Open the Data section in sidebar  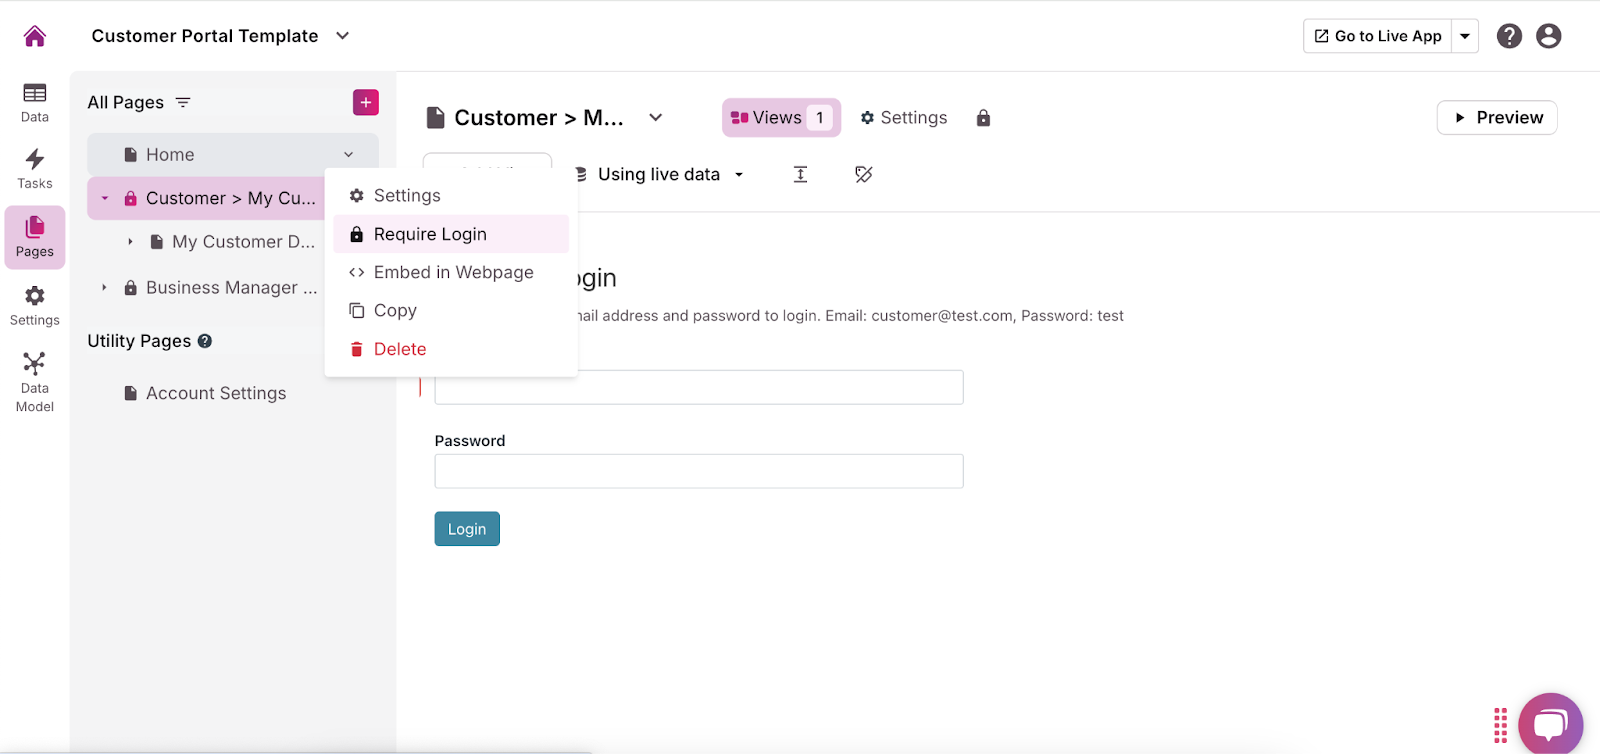point(35,102)
